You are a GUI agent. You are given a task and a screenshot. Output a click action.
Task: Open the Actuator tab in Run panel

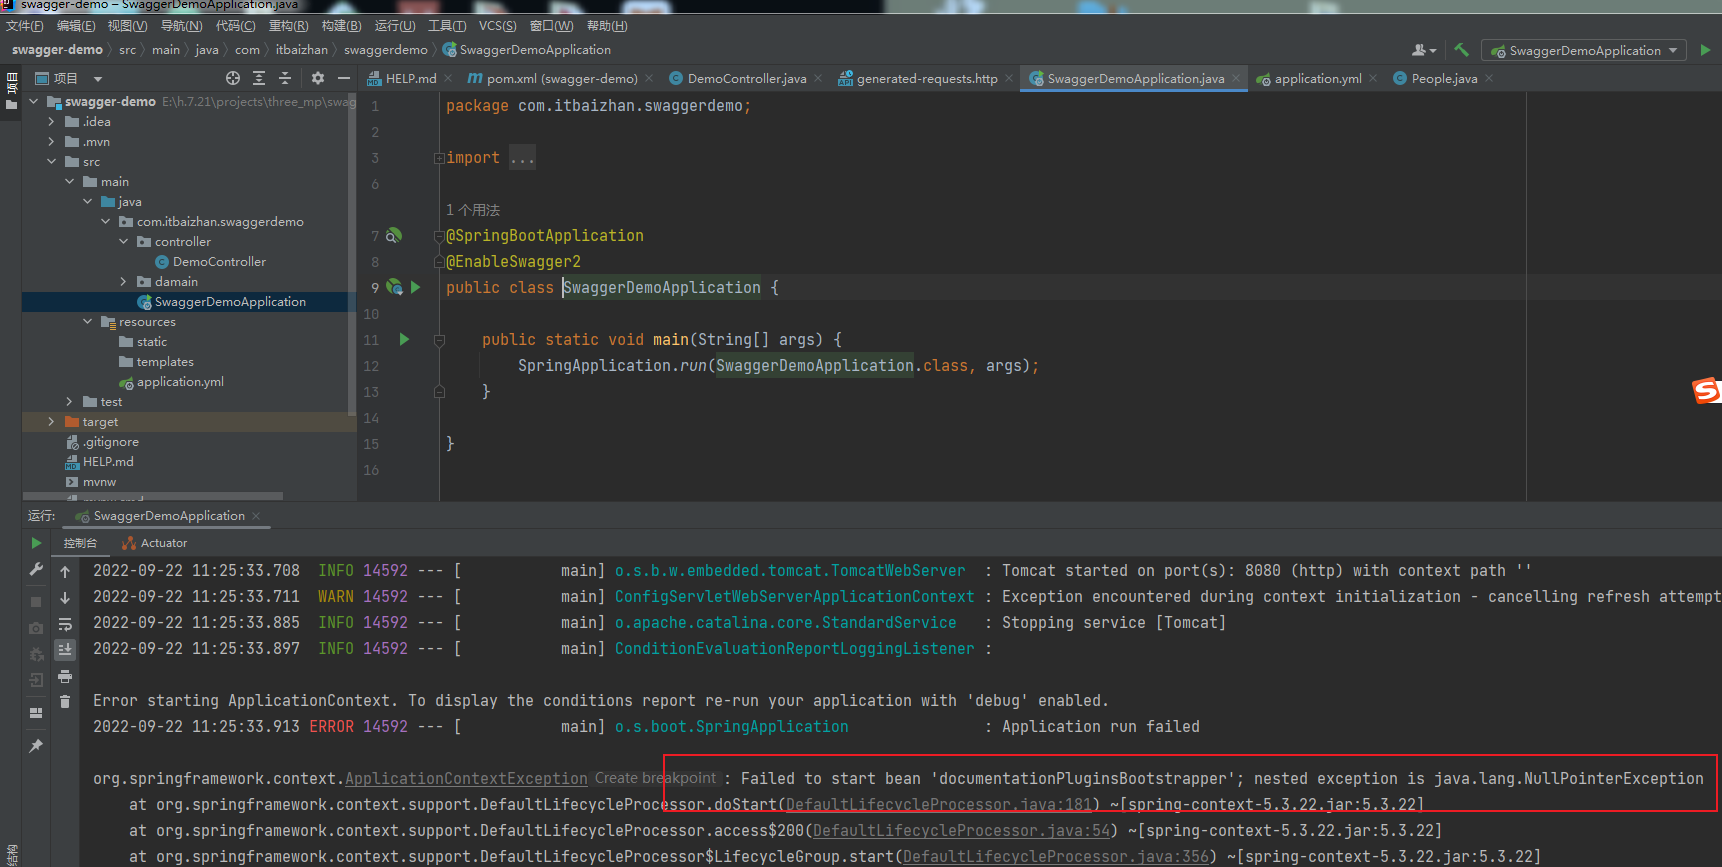pyautogui.click(x=155, y=543)
